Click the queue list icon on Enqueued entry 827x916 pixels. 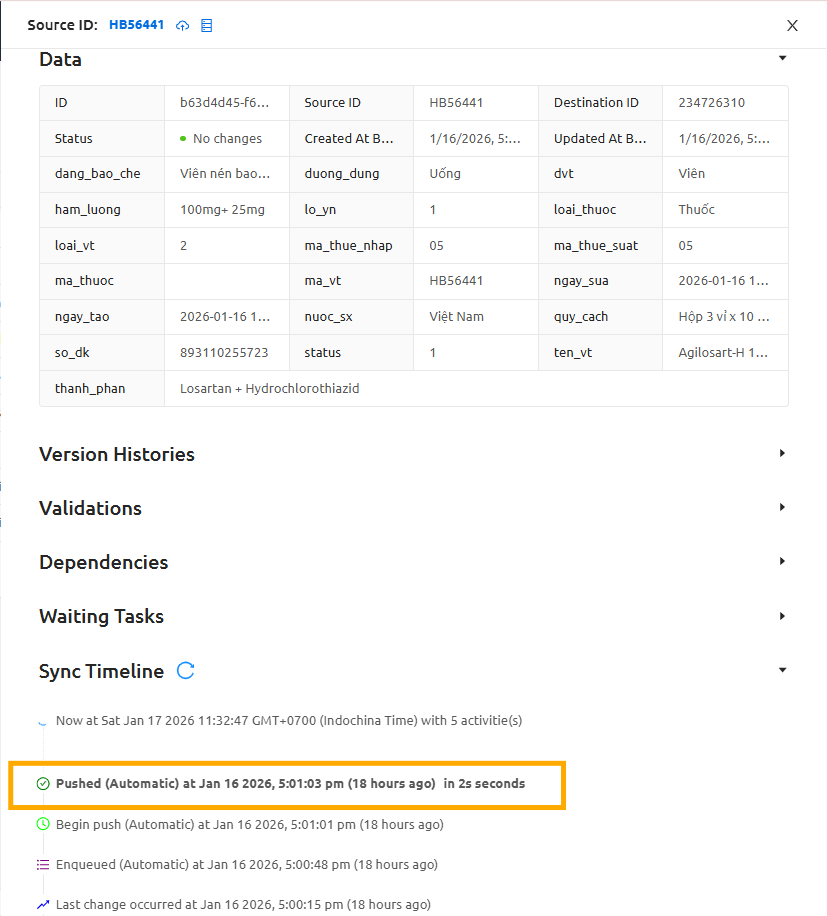coord(43,864)
